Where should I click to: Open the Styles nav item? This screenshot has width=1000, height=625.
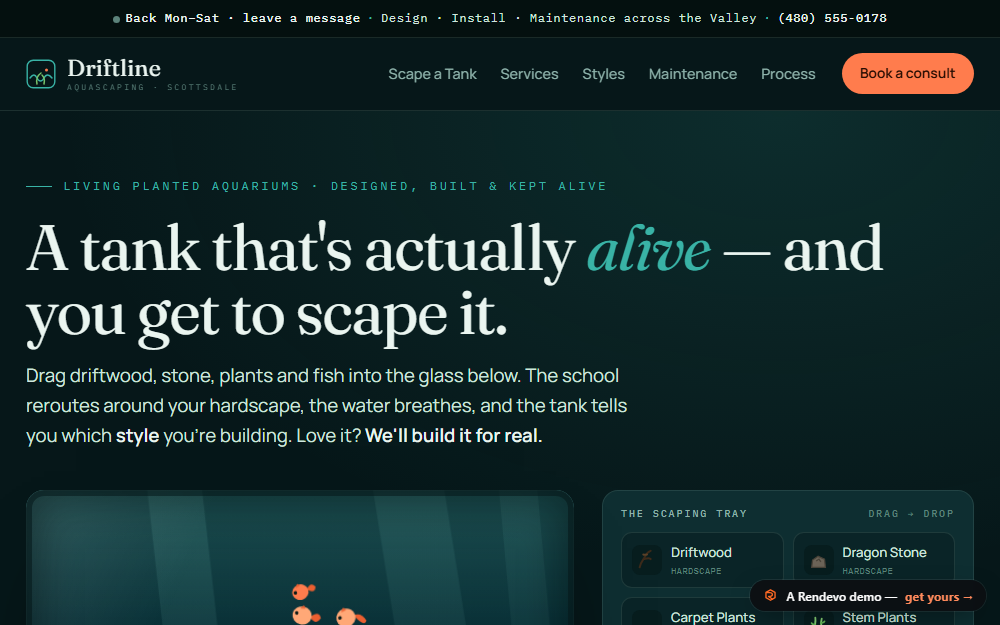coord(603,74)
